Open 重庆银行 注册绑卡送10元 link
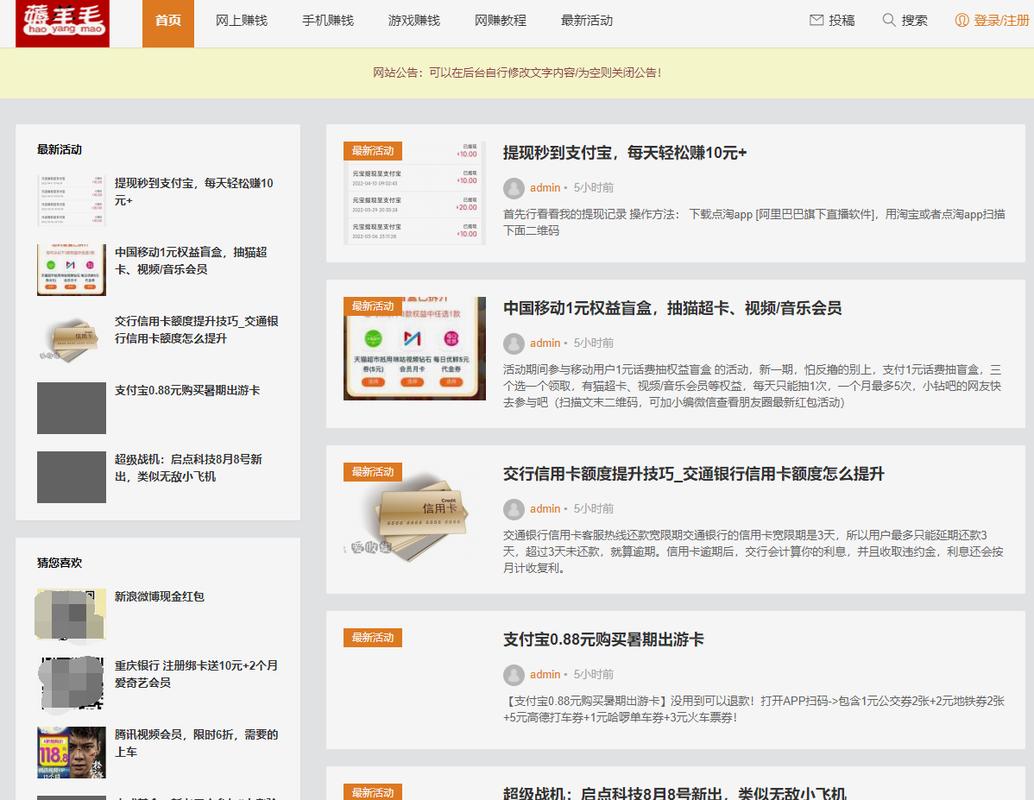The height and width of the screenshot is (800, 1034). click(197, 674)
